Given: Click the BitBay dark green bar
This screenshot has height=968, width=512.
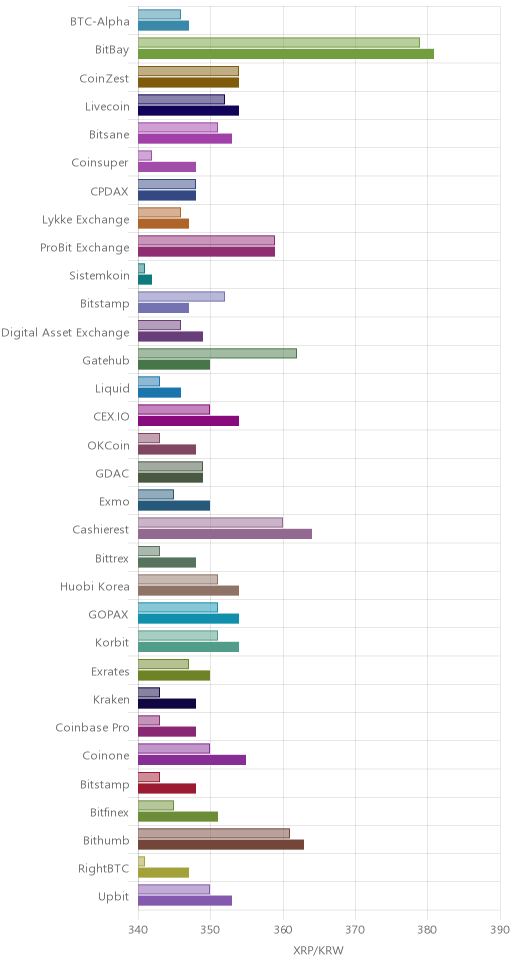Looking at the screenshot, I should 285,54.
